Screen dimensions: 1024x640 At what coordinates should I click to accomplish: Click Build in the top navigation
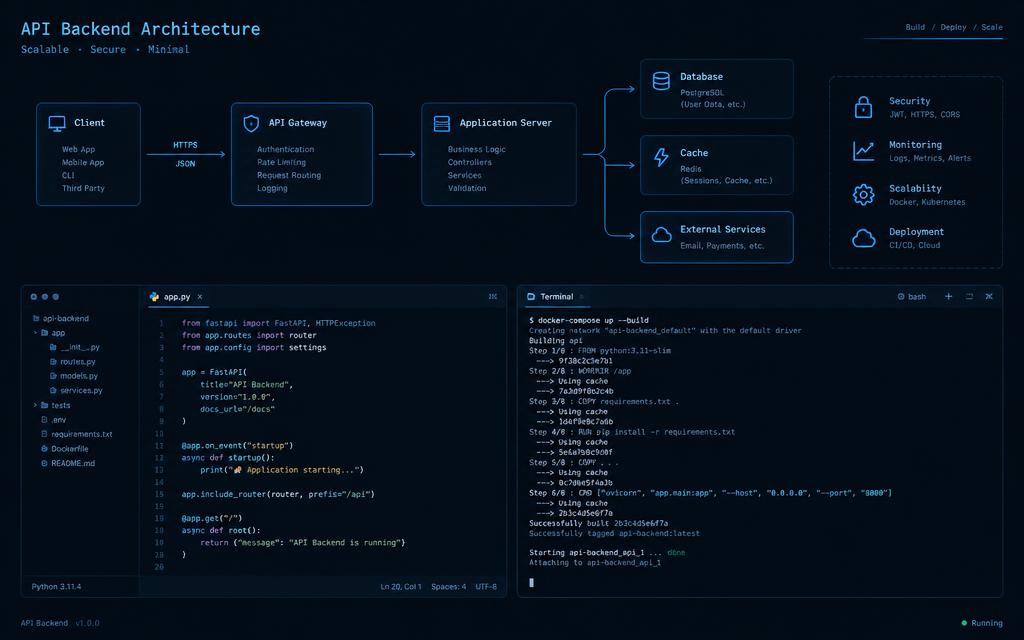pyautogui.click(x=915, y=27)
